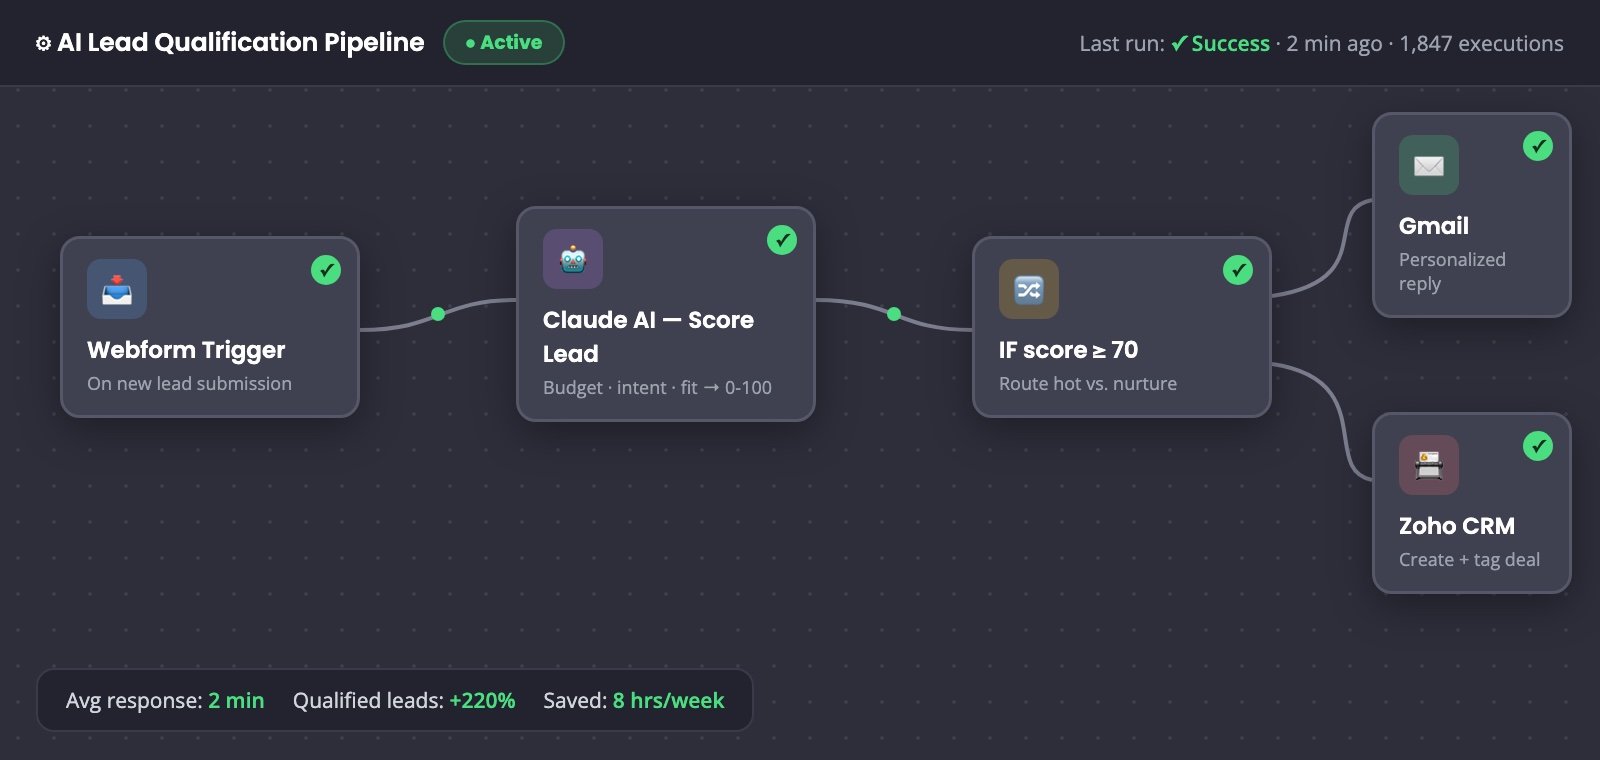This screenshot has width=1600, height=760.
Task: Click 'Route hot vs. nurture' subtitle
Action: [1088, 384]
